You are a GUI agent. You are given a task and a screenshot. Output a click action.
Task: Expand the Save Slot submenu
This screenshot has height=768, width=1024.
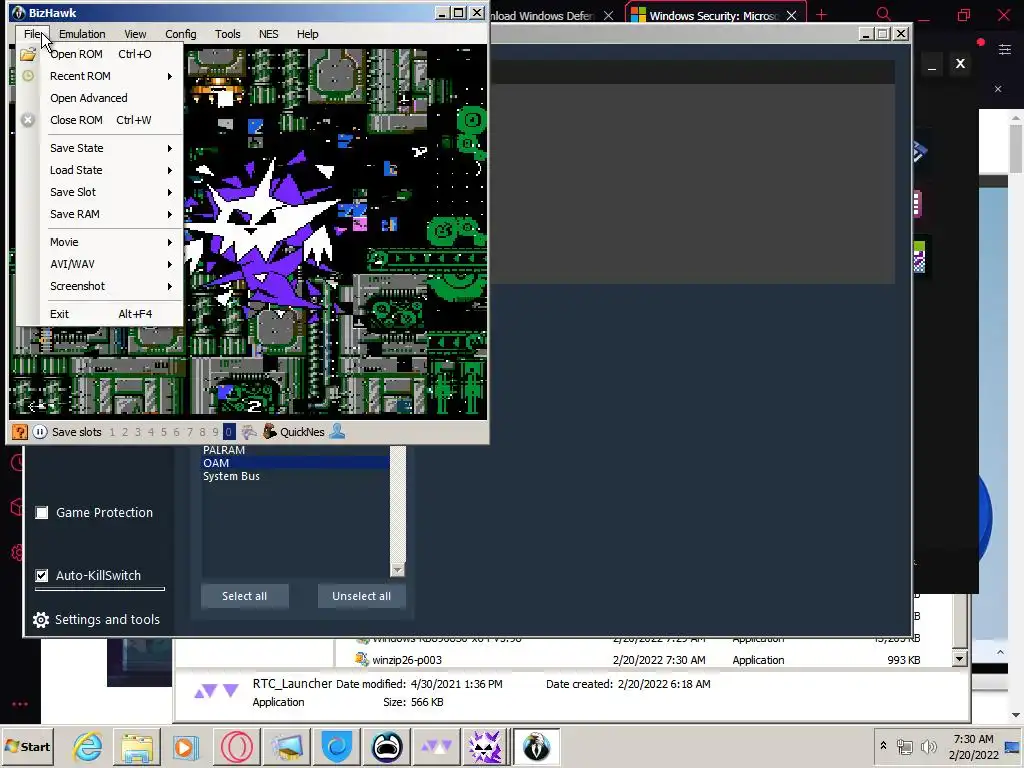[99, 192]
